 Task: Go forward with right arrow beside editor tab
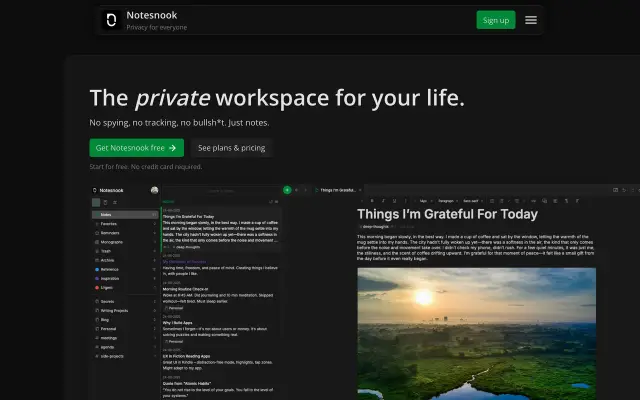click(305, 190)
